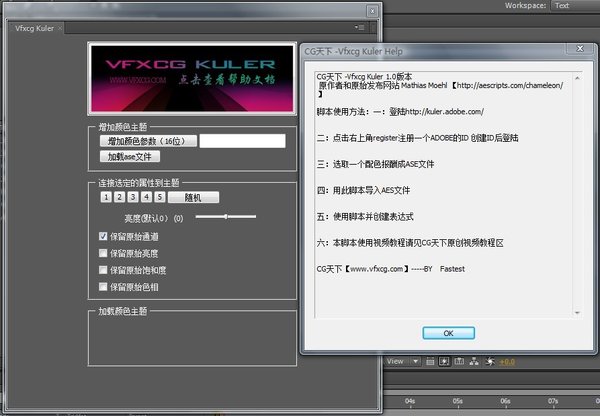Click the 05s mark on the time ruler

pyautogui.click(x=457, y=401)
